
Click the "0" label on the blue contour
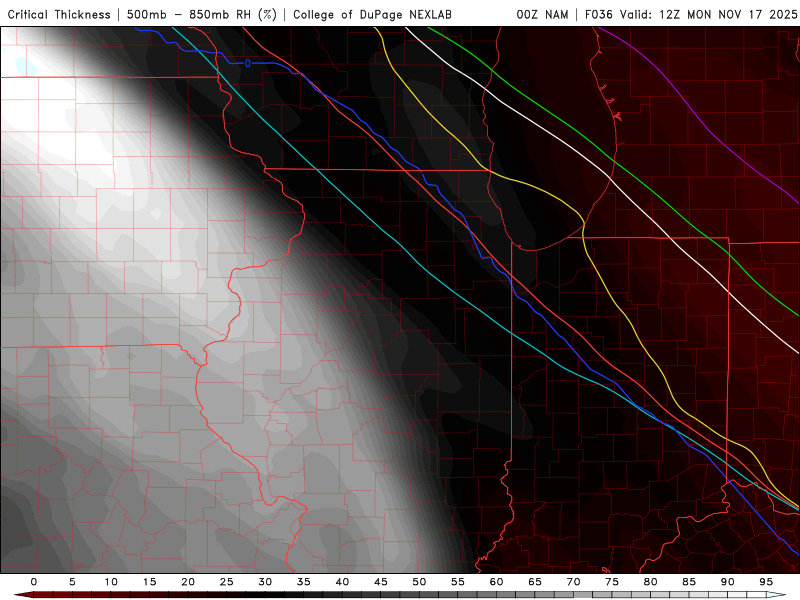(247, 63)
